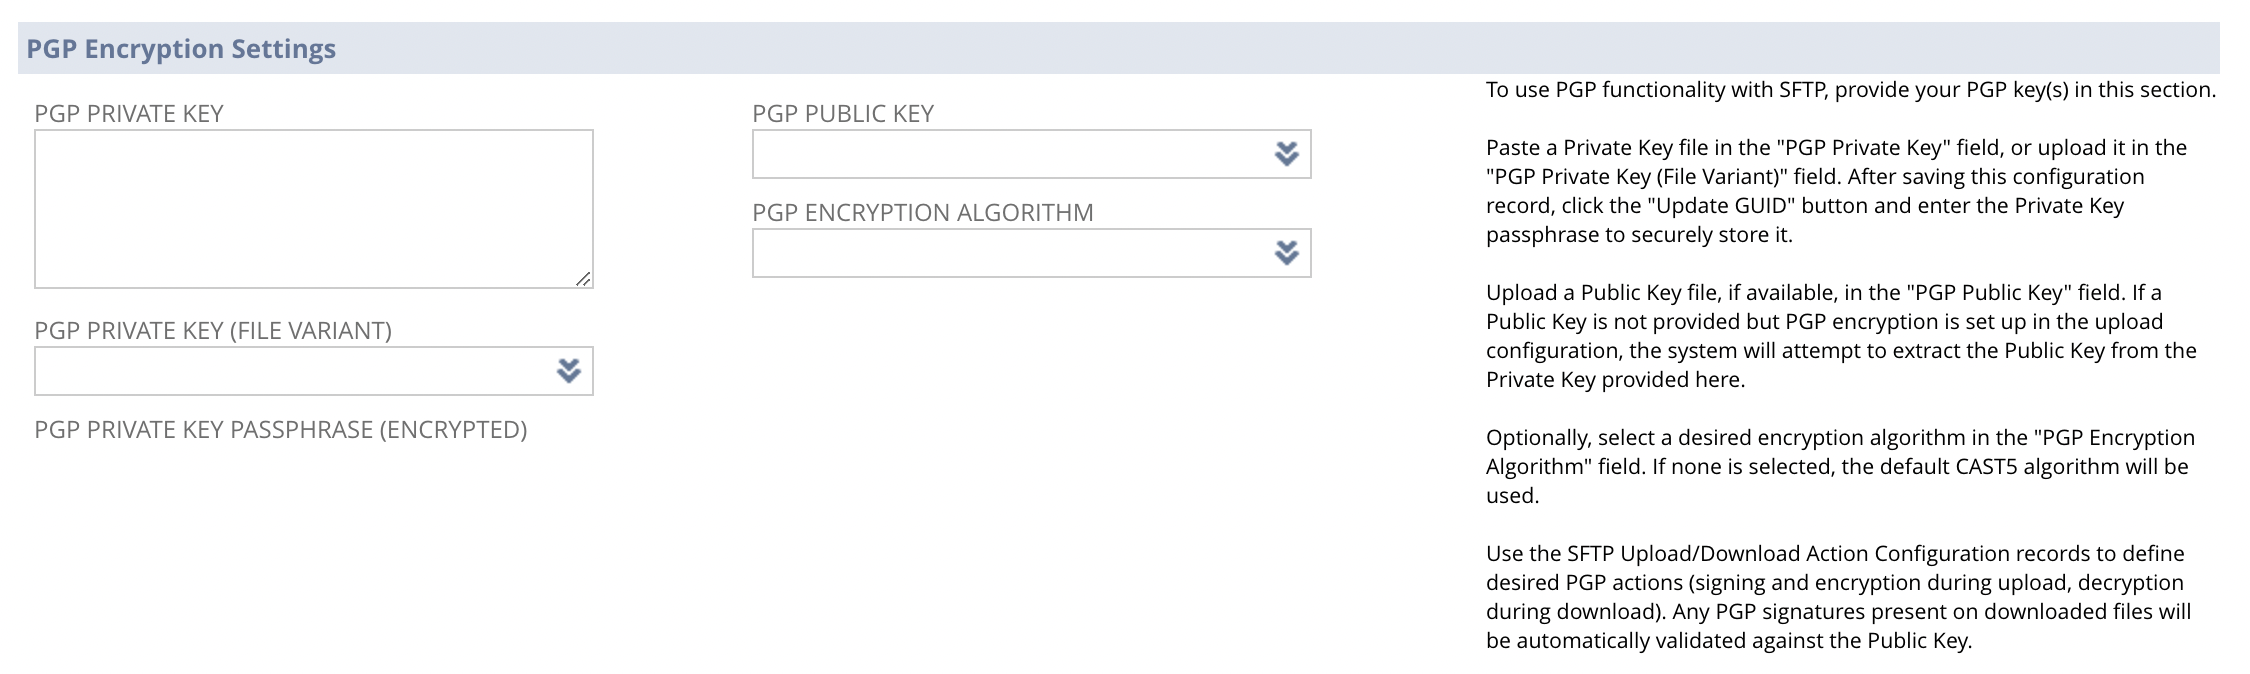2250x674 pixels.
Task: Click the PGP PUBLIC KEY label text
Action: pyautogui.click(x=843, y=114)
